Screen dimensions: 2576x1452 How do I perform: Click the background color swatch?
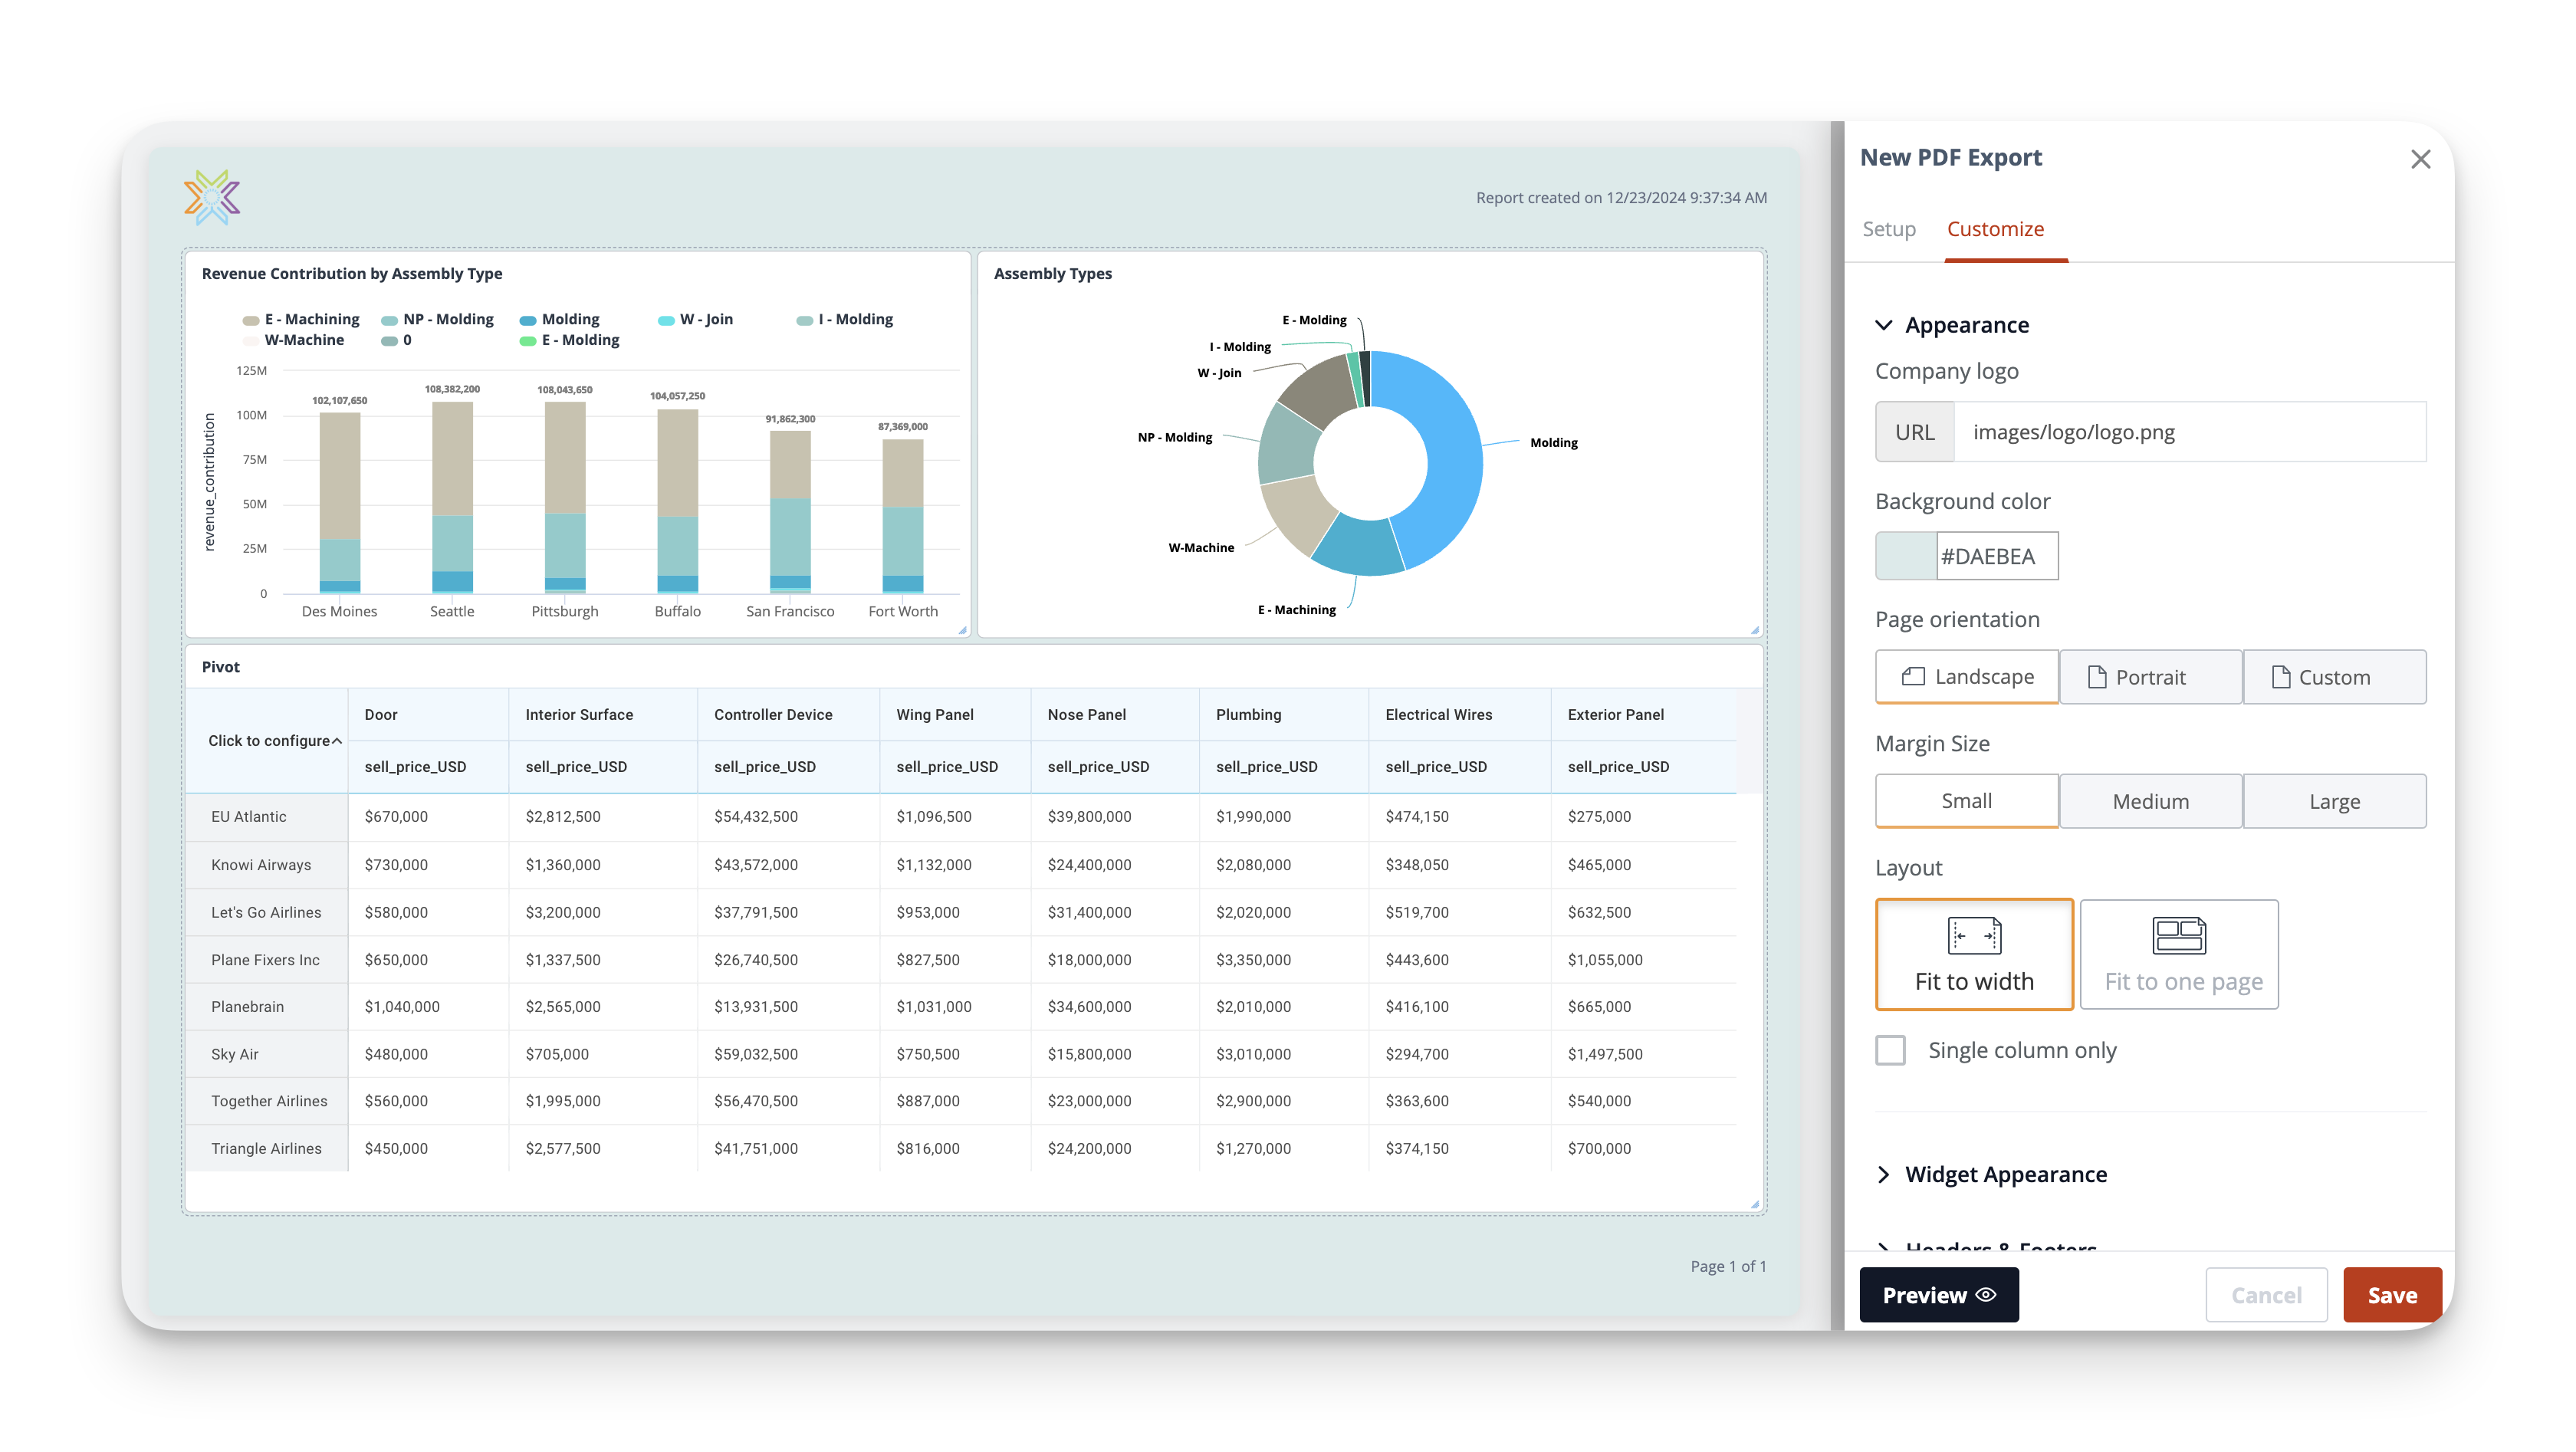pos(1906,556)
